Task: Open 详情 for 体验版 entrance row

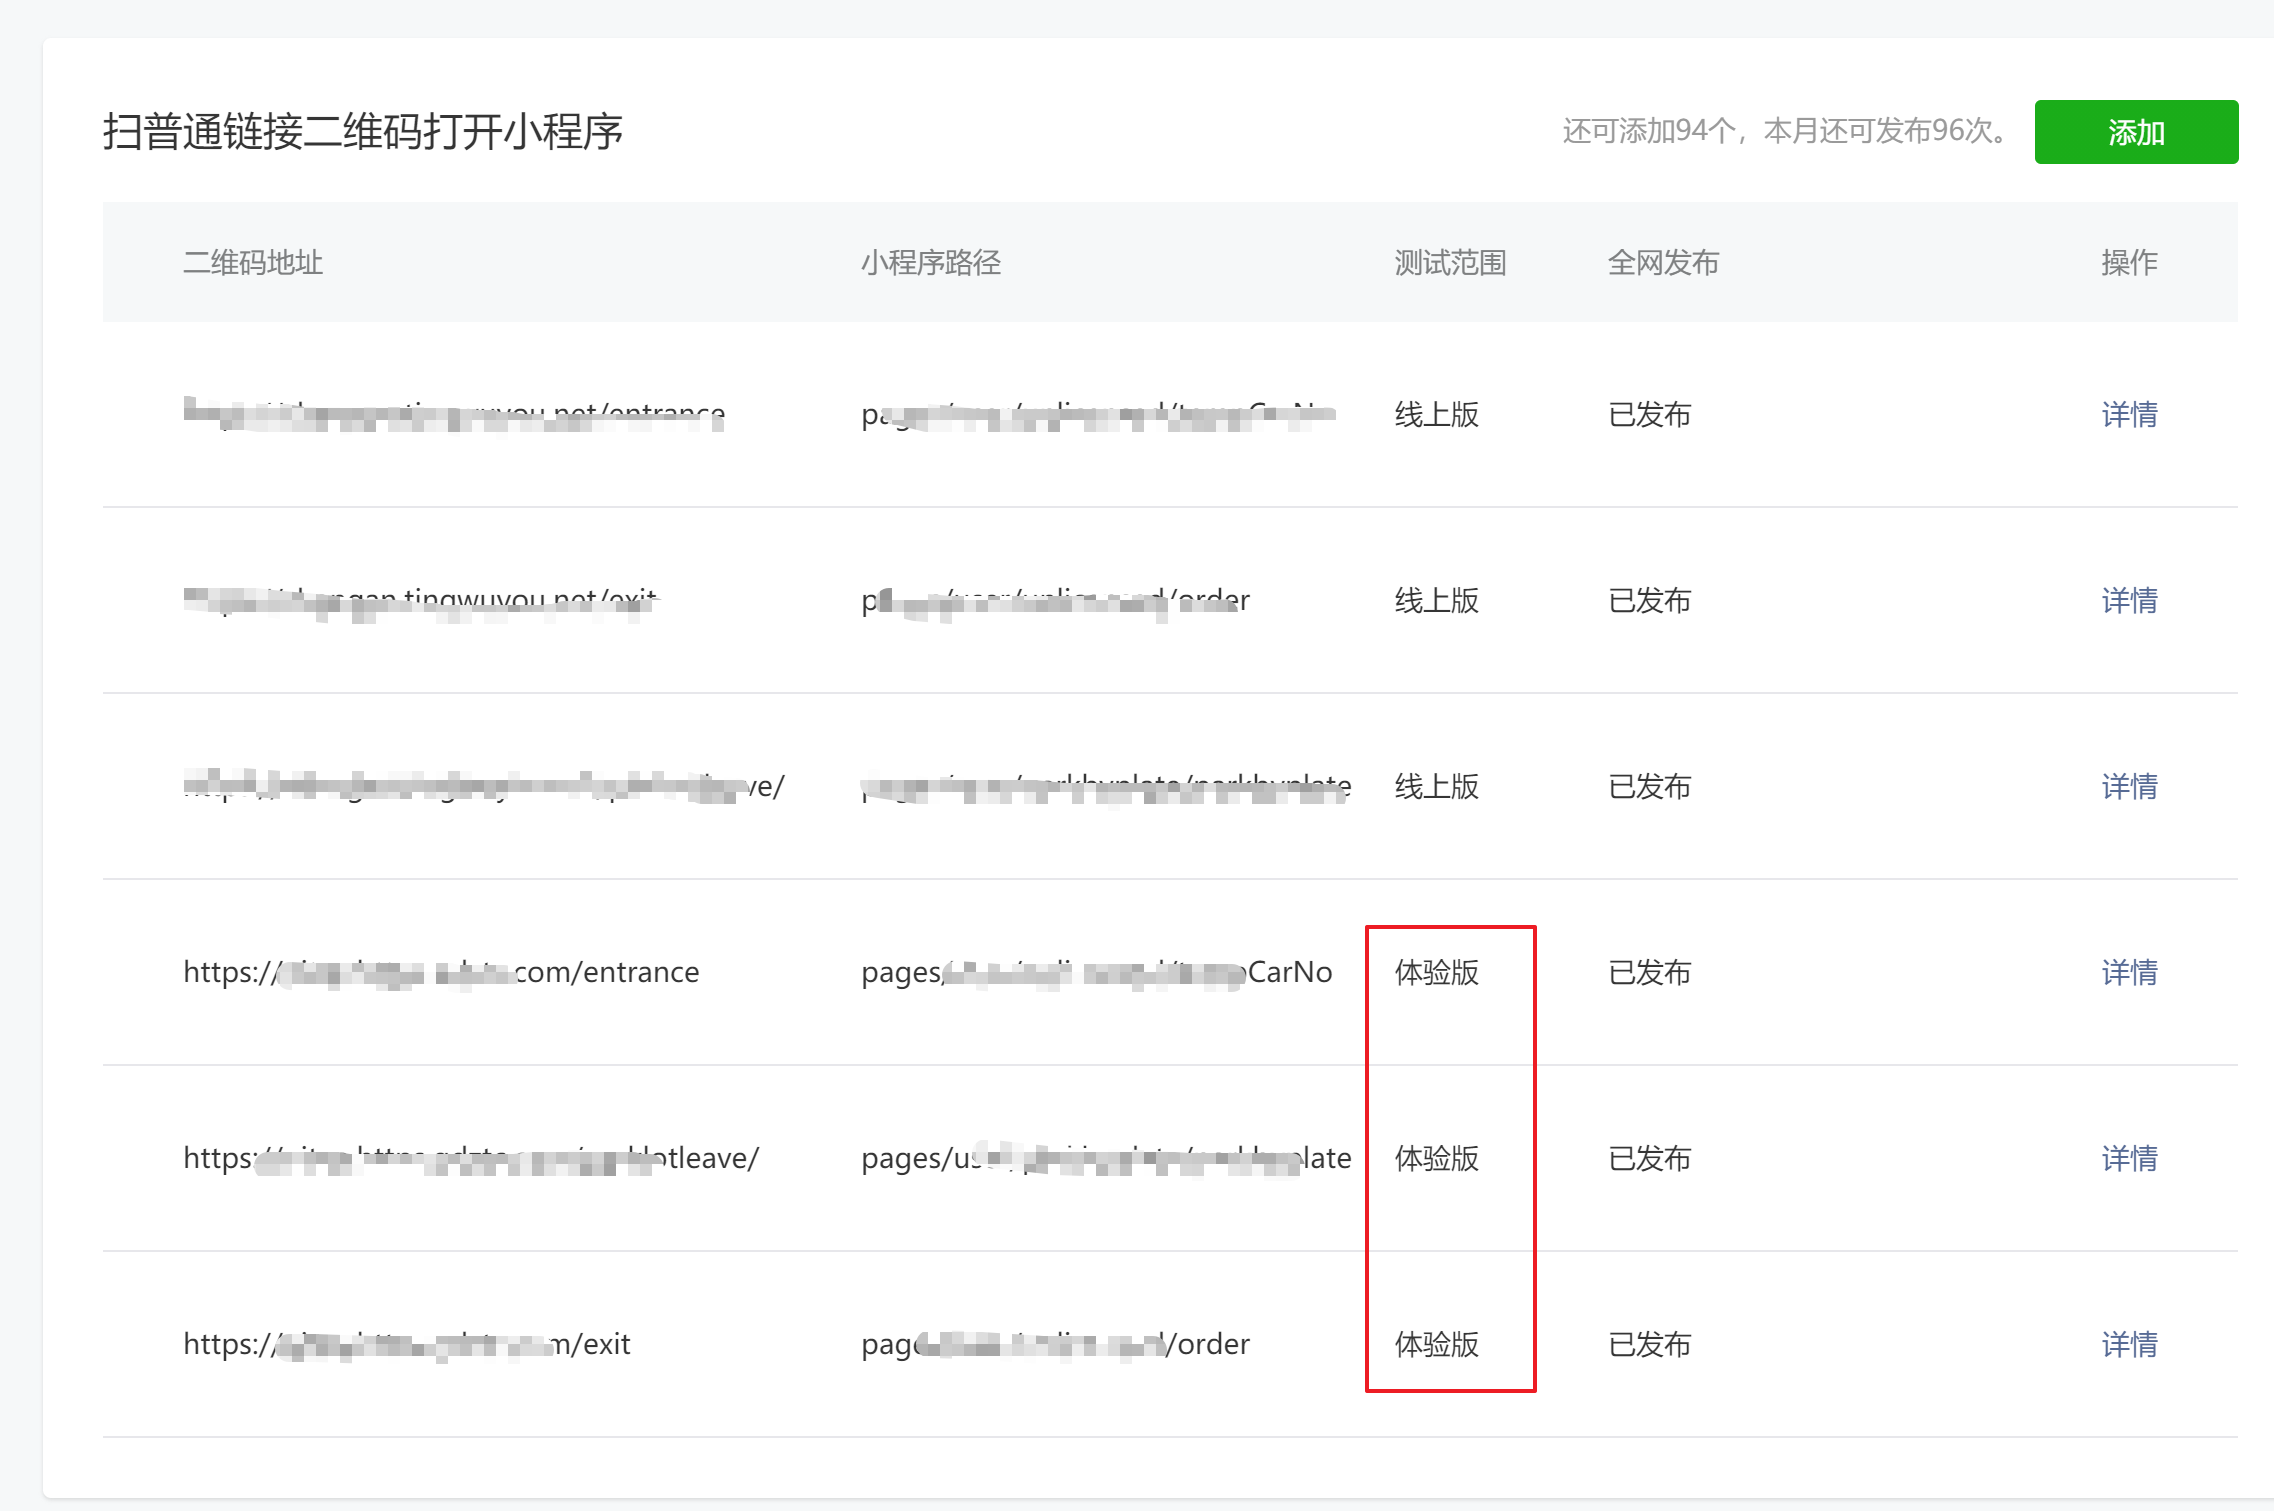Action: click(x=2129, y=972)
